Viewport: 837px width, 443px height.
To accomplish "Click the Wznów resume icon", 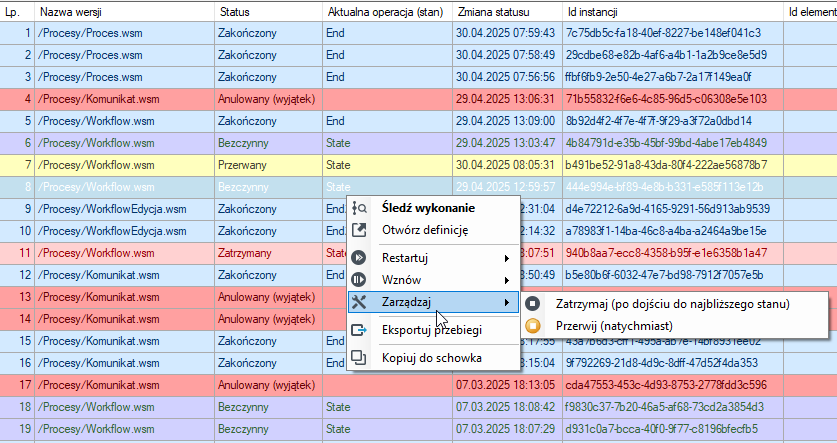I will tap(359, 280).
